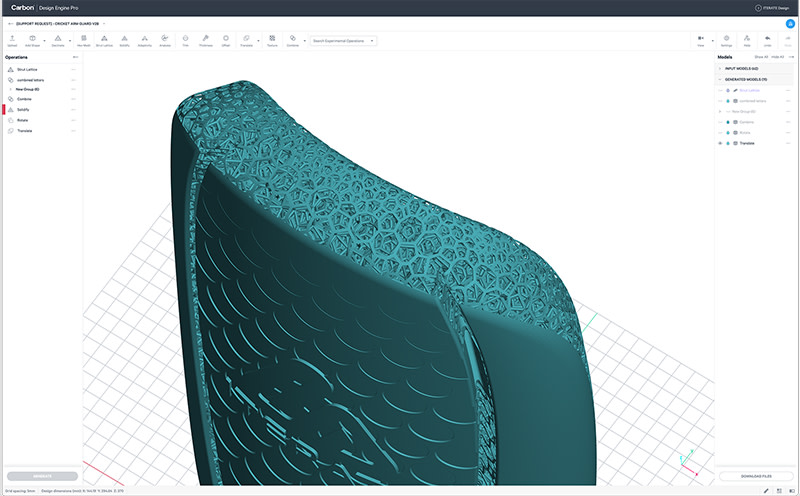The height and width of the screenshot is (496, 800).
Task: Select the Texture tool
Action: [x=272, y=41]
